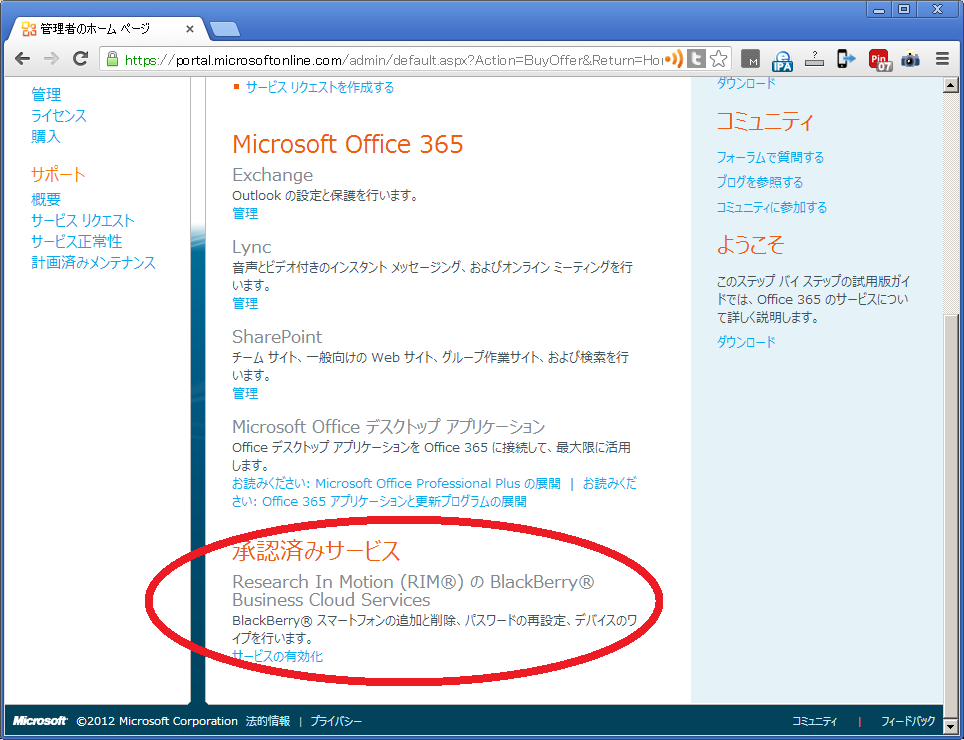Click フォーラムで質問する link
964x740 pixels.
click(x=770, y=157)
